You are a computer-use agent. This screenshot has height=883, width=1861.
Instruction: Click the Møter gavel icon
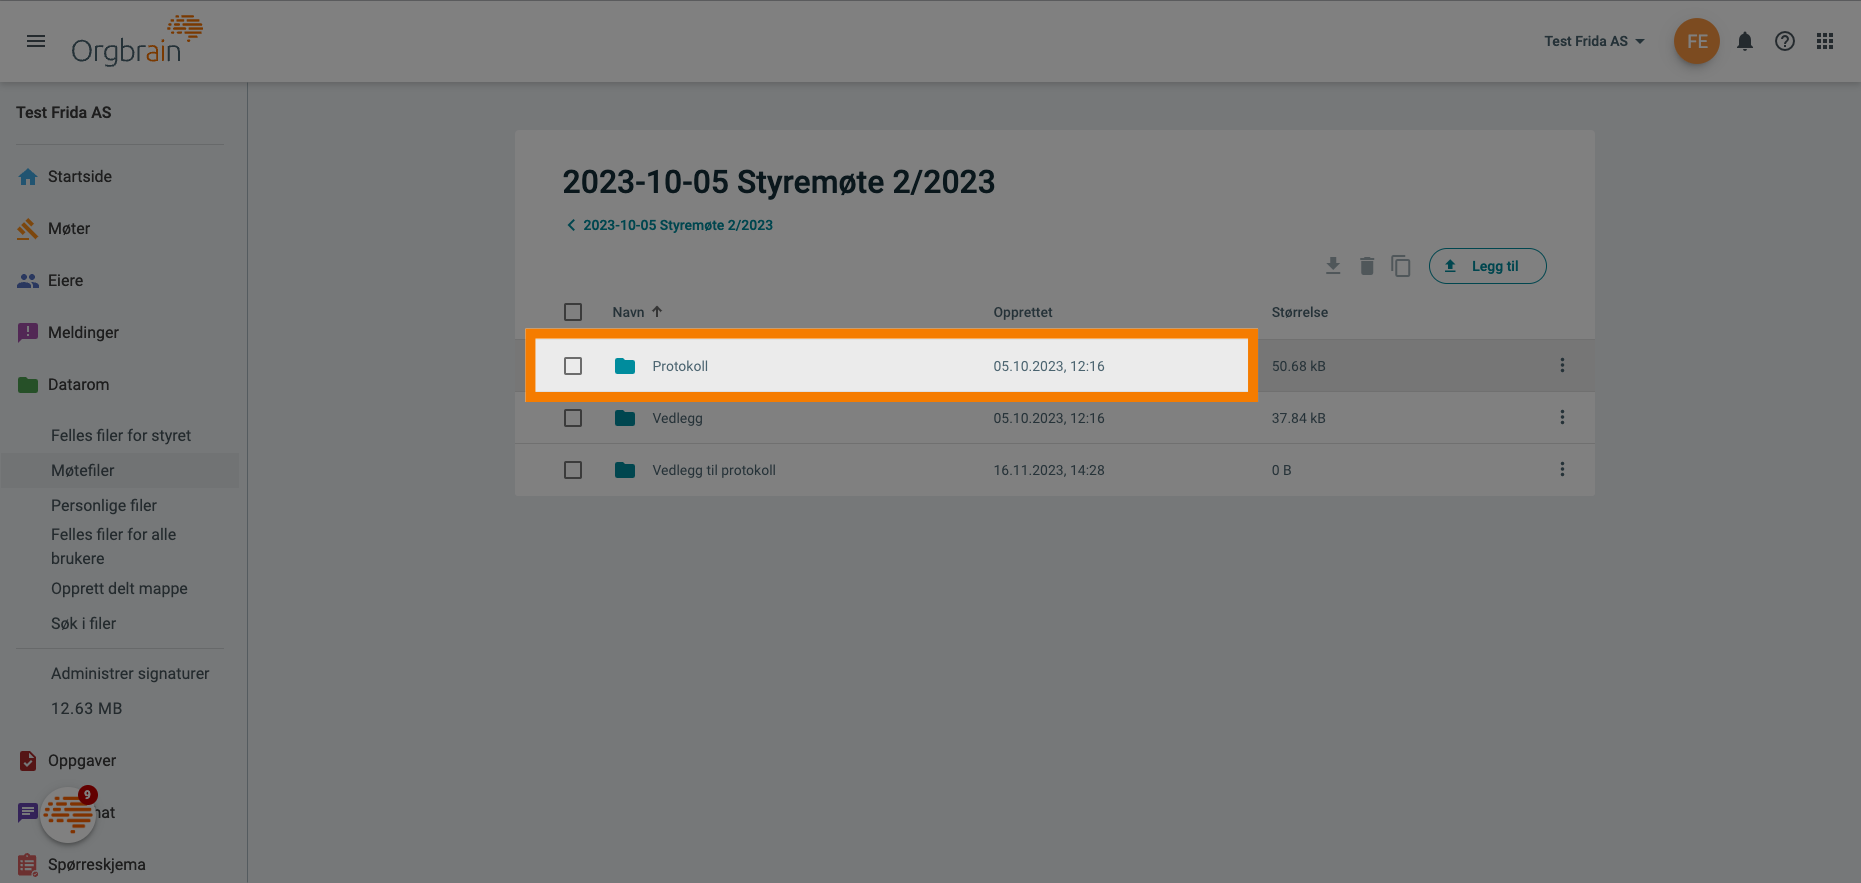[x=28, y=229]
